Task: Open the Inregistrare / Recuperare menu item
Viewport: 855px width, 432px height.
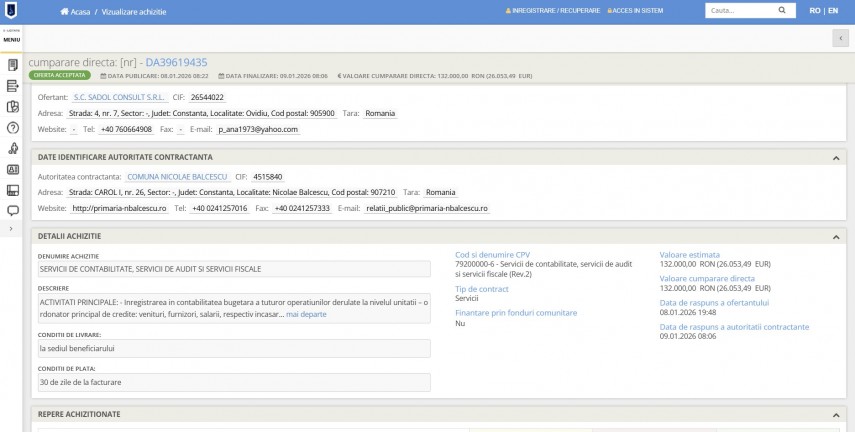Action: click(x=555, y=11)
